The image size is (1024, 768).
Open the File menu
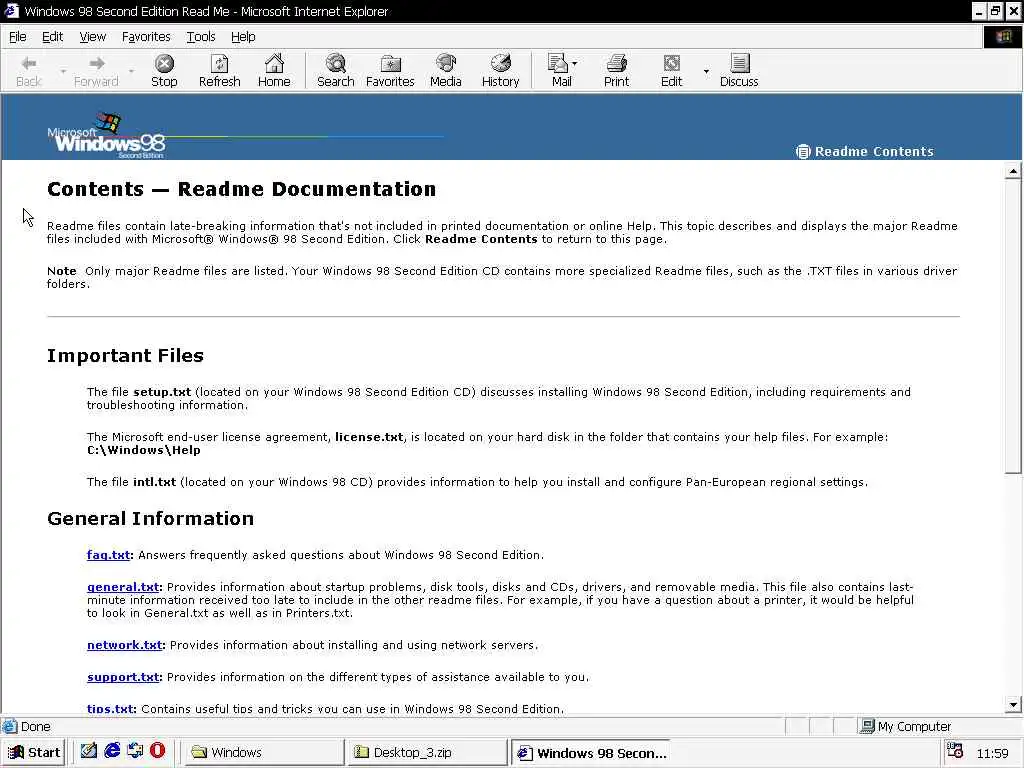click(18, 37)
